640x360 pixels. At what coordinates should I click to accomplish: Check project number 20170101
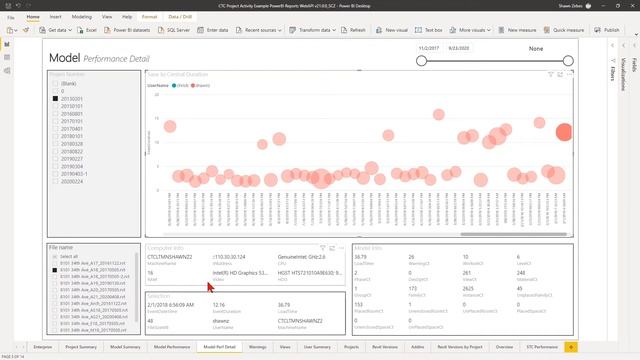[x=55, y=121]
